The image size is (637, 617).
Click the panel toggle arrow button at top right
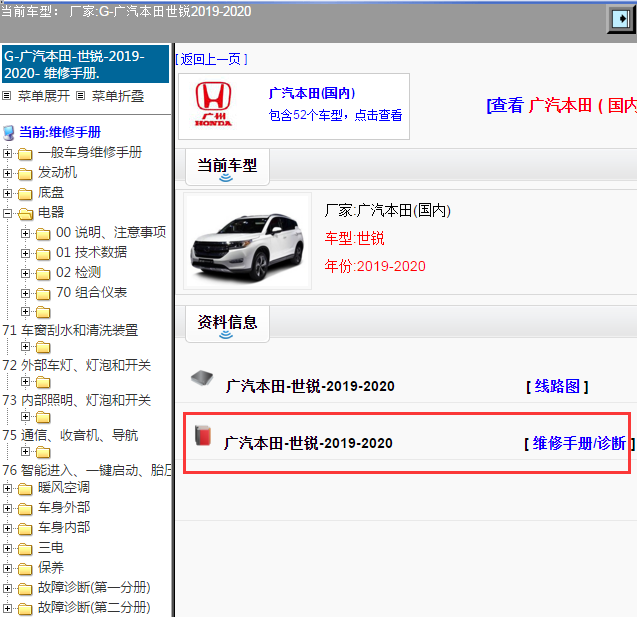point(621,18)
